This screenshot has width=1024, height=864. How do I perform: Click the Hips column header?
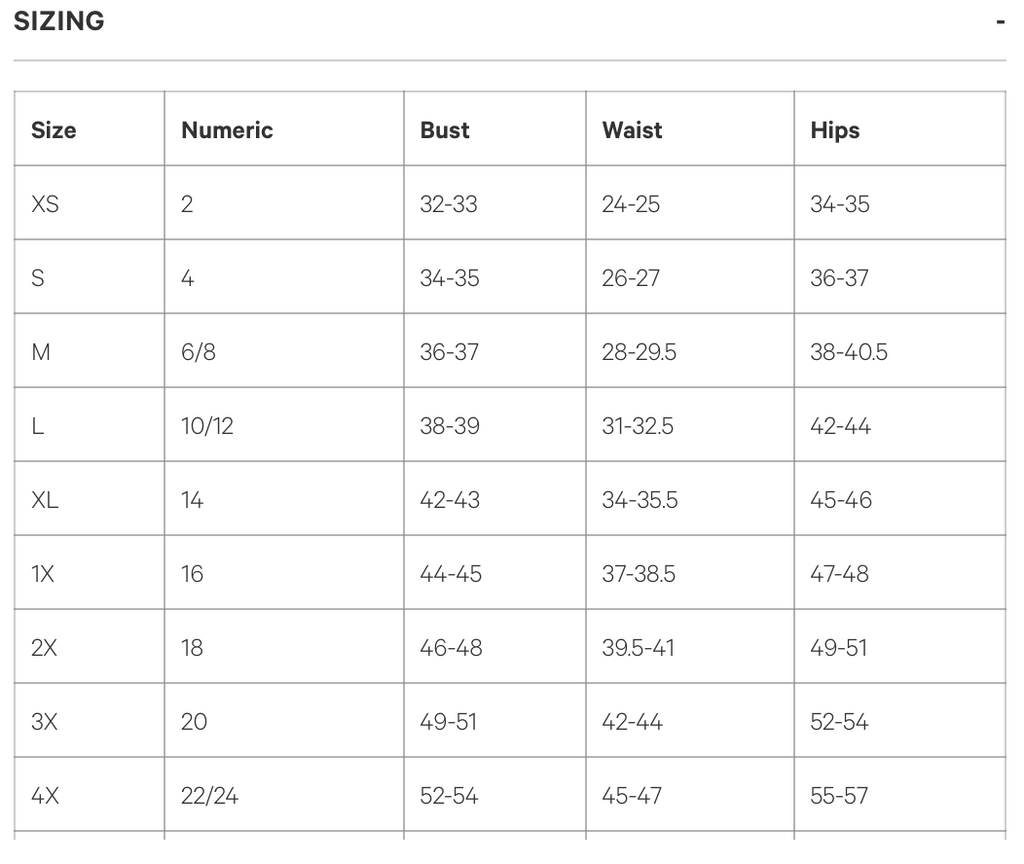835,130
